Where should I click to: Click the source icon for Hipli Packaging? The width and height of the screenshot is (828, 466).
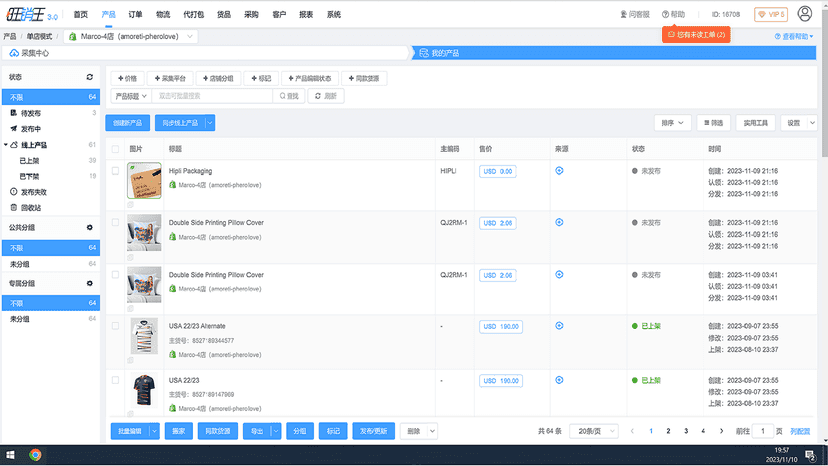(x=559, y=171)
